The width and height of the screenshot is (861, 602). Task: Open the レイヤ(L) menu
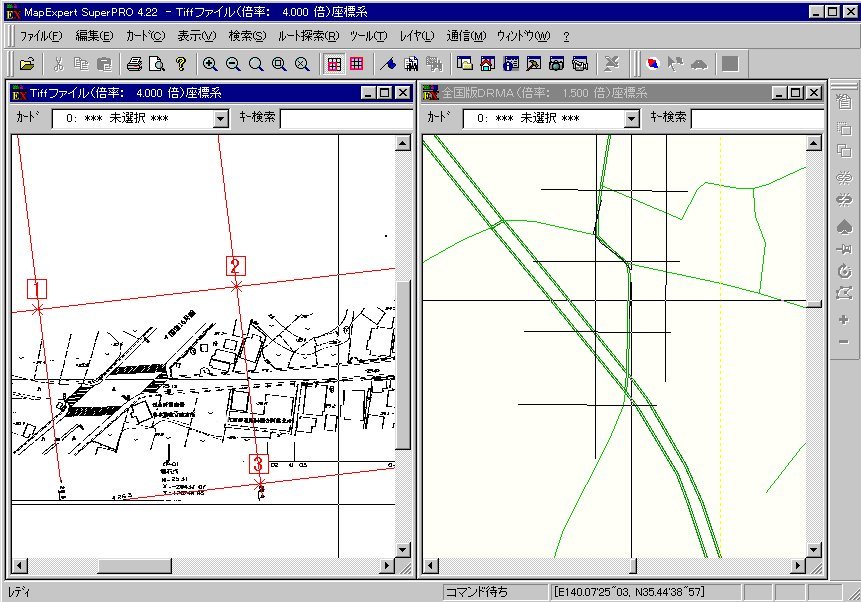[417, 36]
